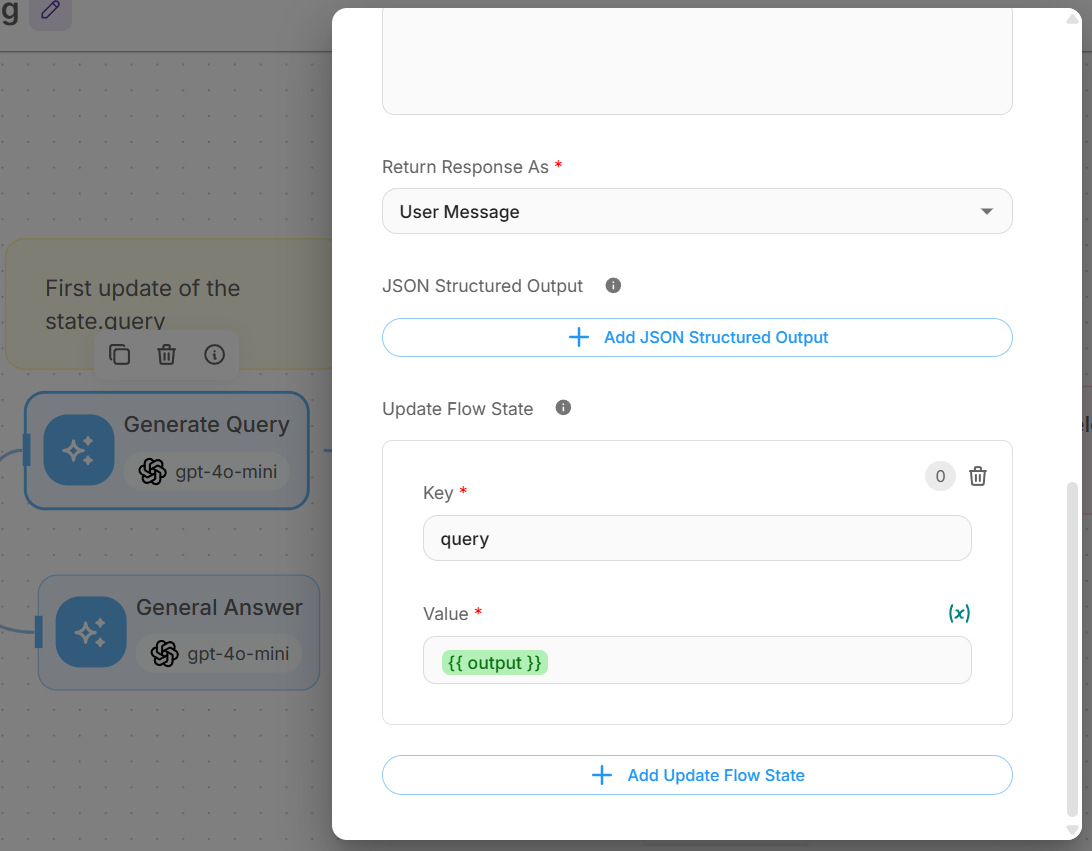
Task: Click the {{ output }} variable chip in Value
Action: click(x=495, y=662)
